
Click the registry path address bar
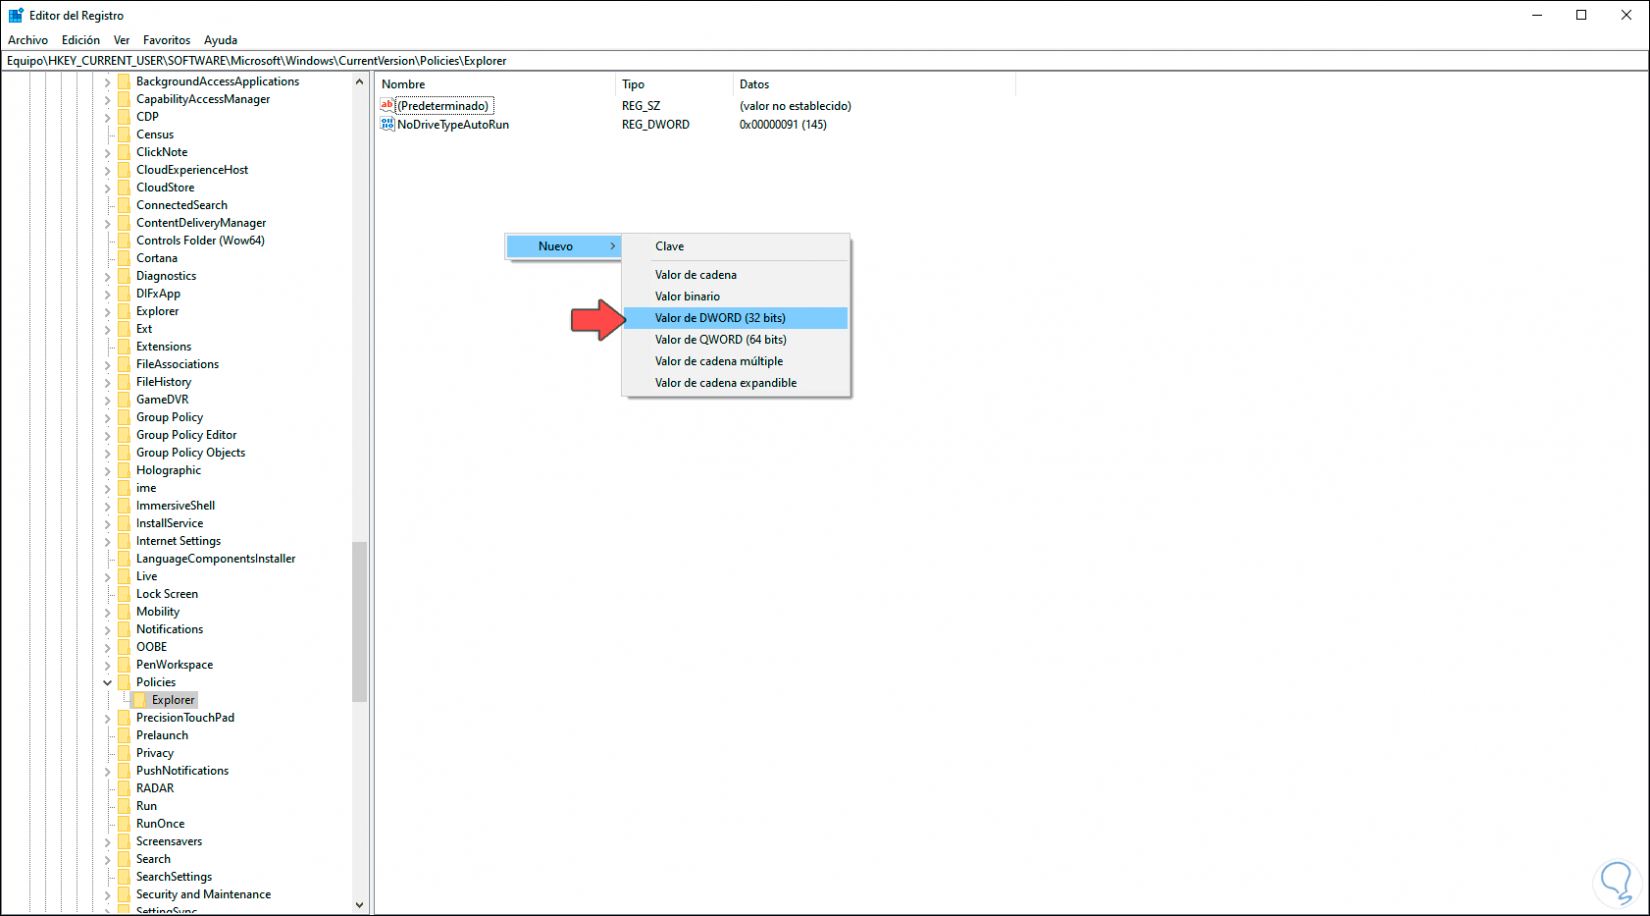pyautogui.click(x=824, y=60)
